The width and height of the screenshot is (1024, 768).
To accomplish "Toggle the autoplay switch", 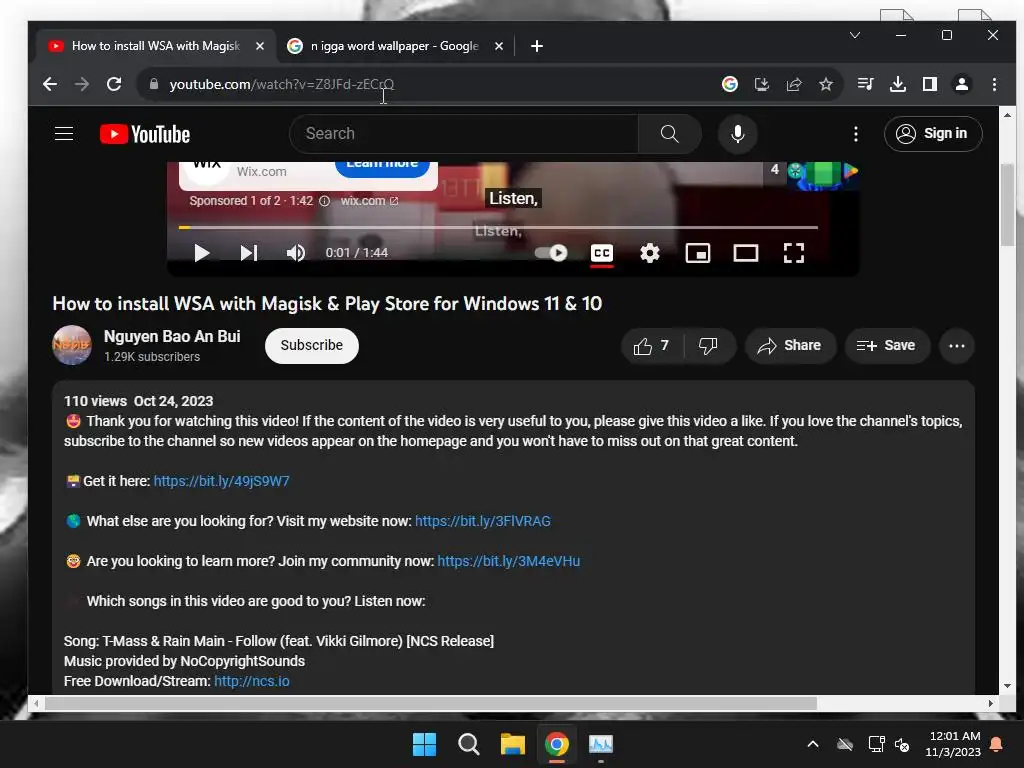I will (551, 253).
